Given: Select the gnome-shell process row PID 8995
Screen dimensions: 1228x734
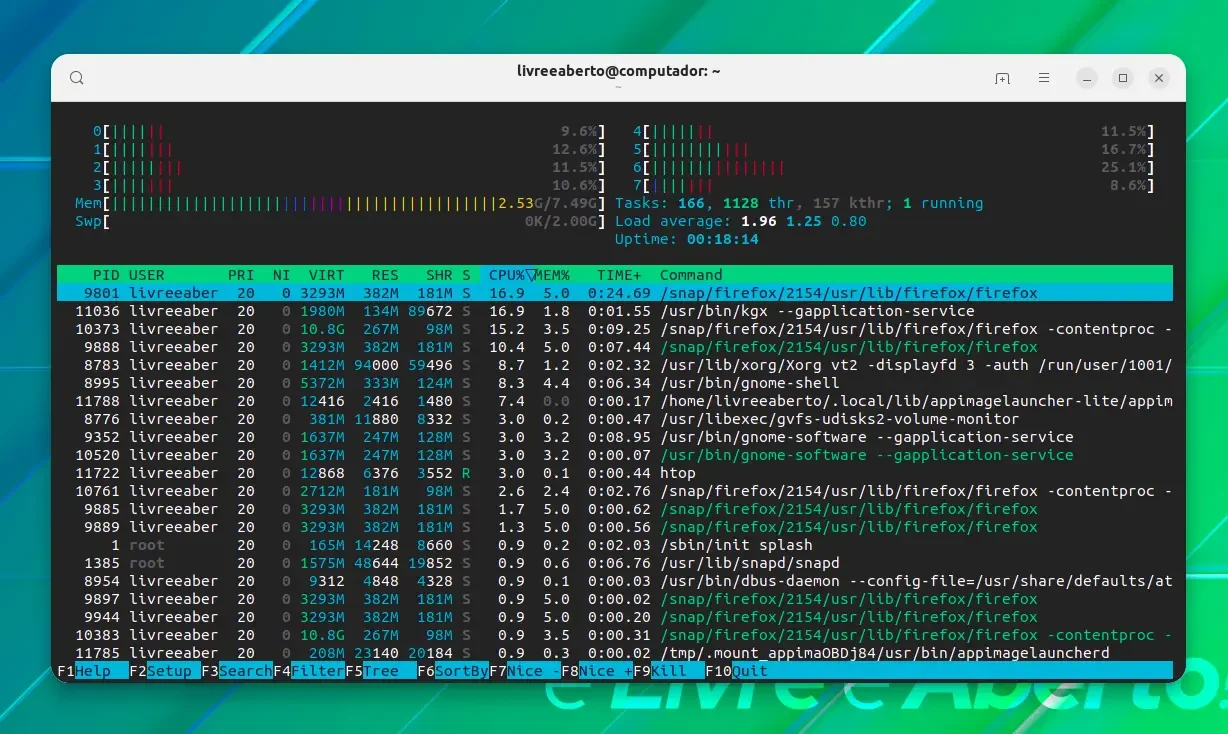Looking at the screenshot, I should (x=615, y=383).
